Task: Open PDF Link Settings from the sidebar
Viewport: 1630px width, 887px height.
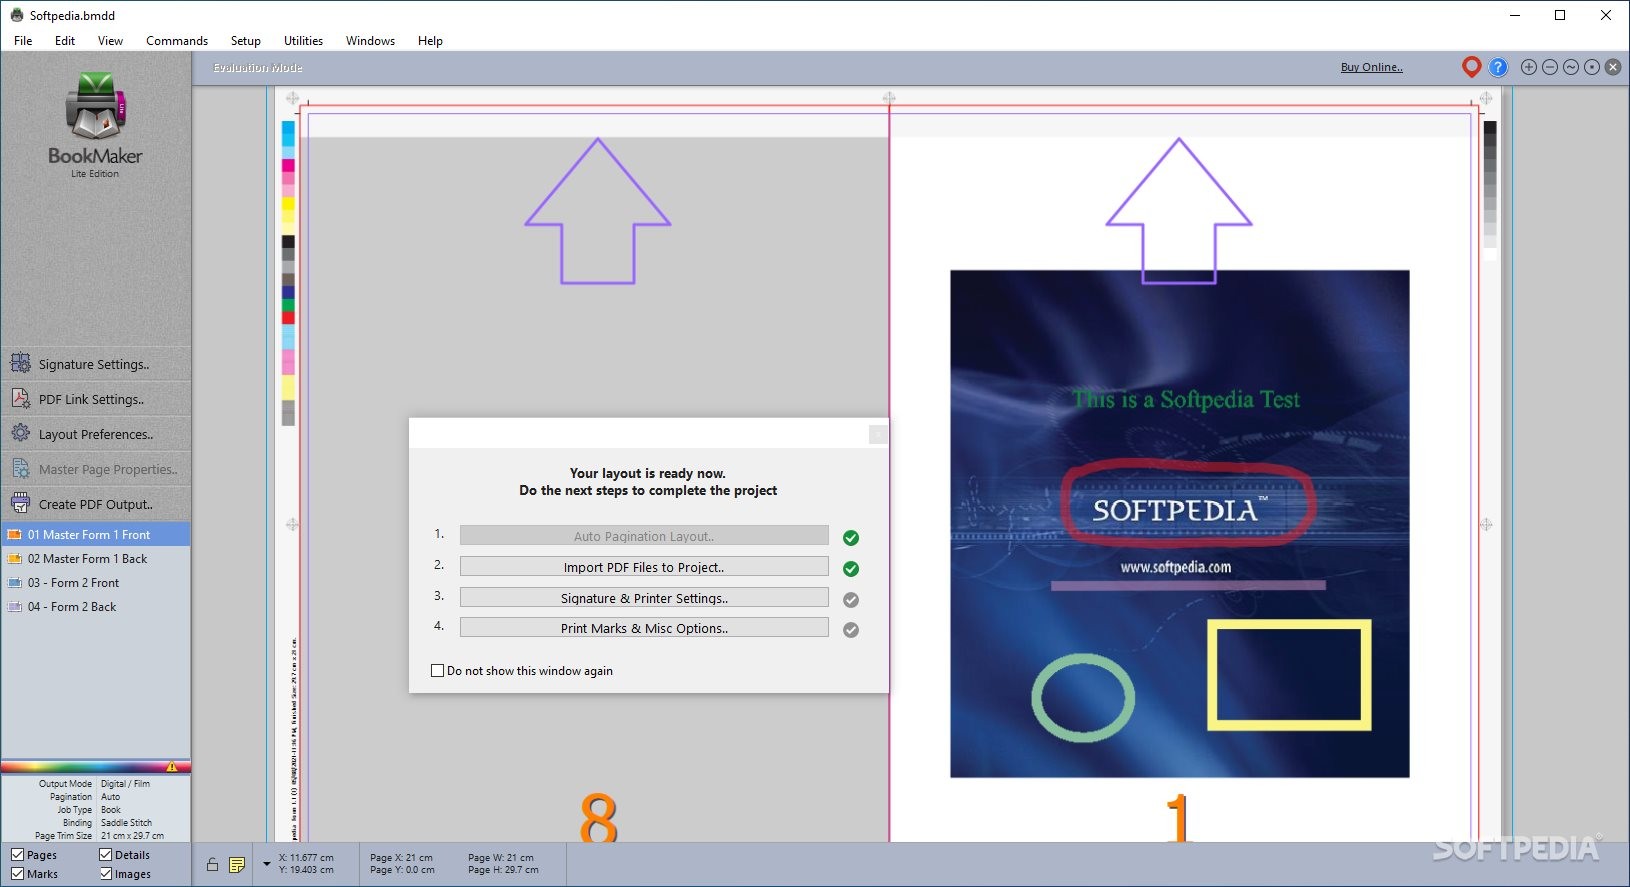Action: [96, 399]
